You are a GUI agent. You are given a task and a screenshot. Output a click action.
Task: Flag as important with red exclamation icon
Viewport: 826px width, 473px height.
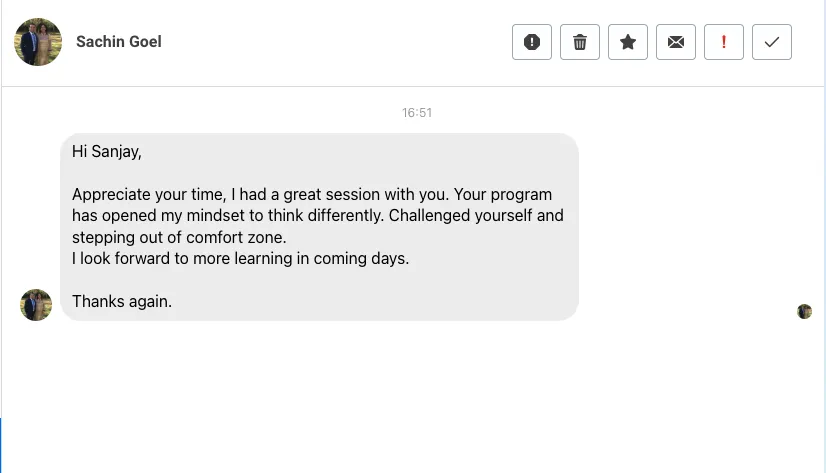point(723,42)
